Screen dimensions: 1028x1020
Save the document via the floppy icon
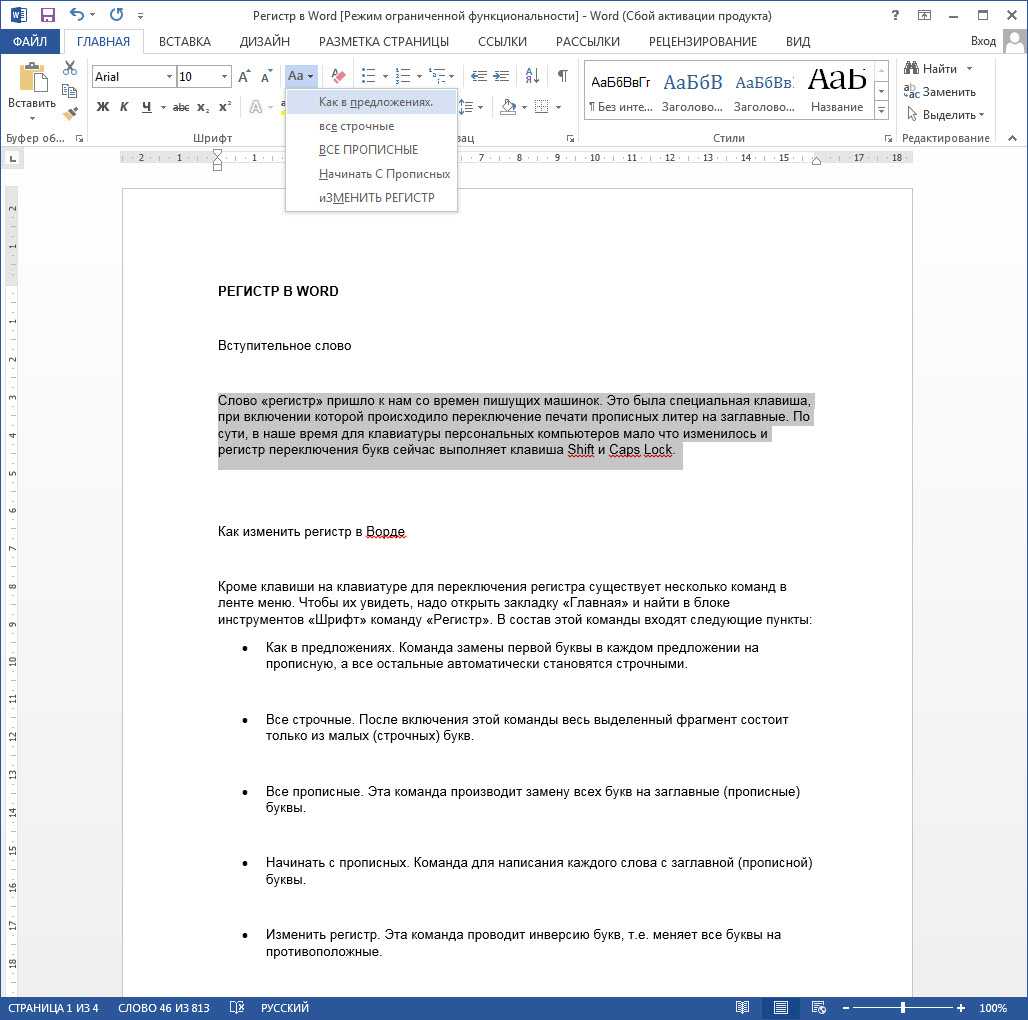click(47, 15)
